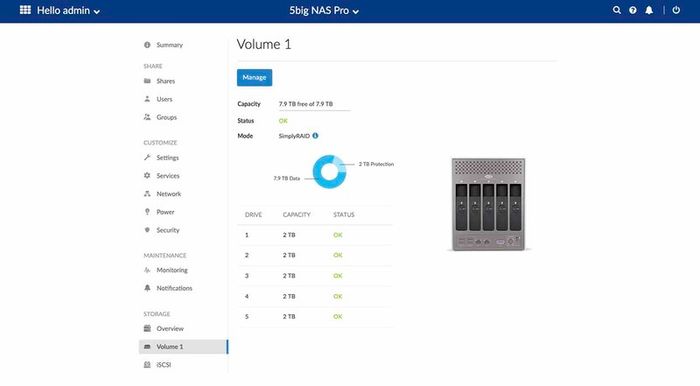This screenshot has width=700, height=386.
Task: Click the power icon in header
Action: coord(676,10)
